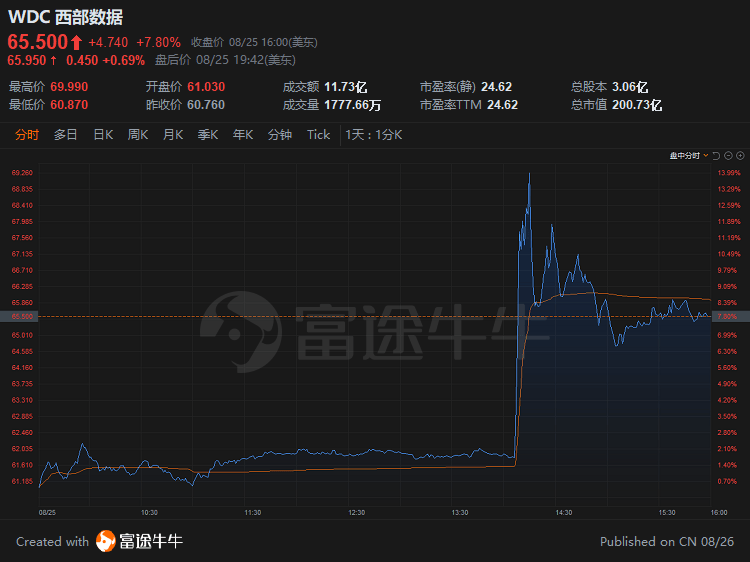This screenshot has width=750, height=562.
Task: Switch to the 日K daily chart tab
Action: click(x=103, y=135)
